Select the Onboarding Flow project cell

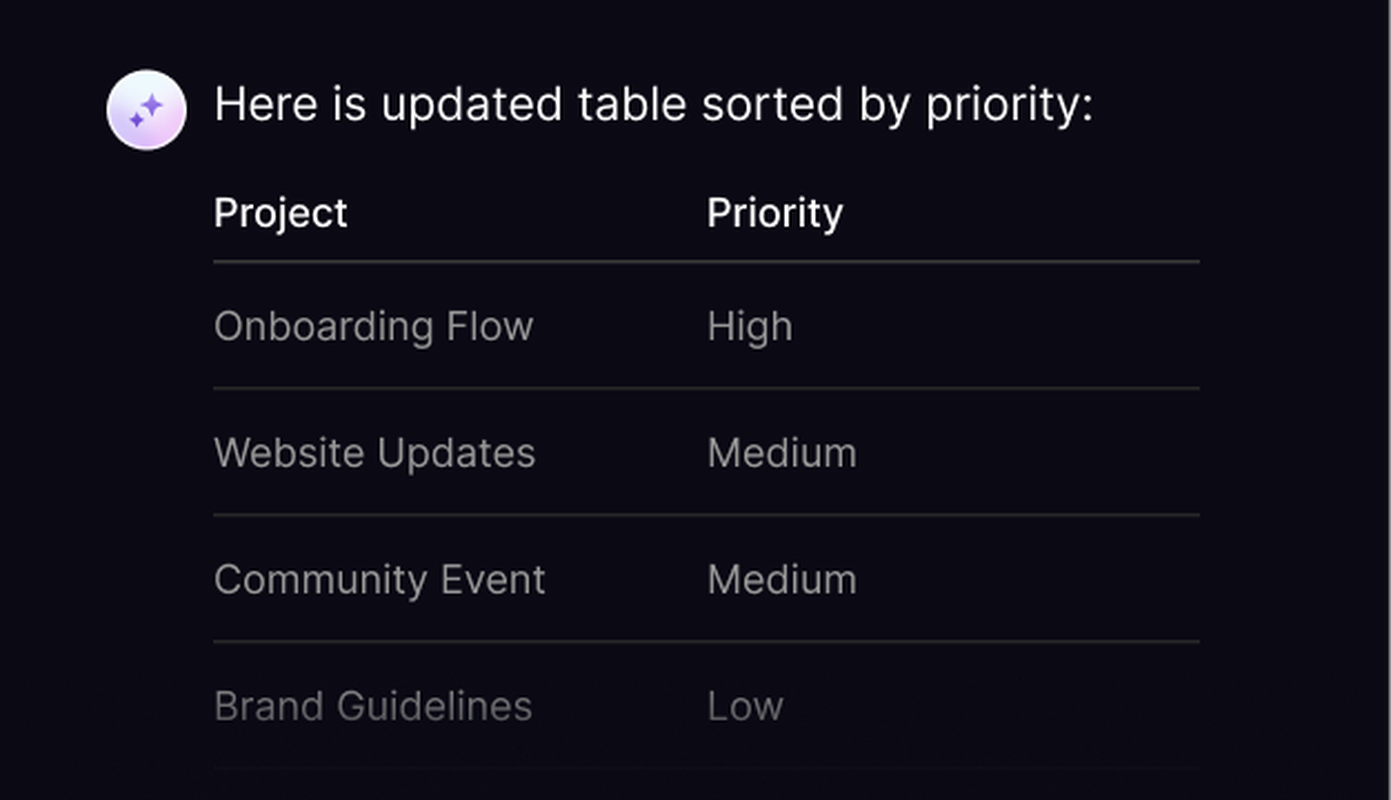[x=373, y=327]
